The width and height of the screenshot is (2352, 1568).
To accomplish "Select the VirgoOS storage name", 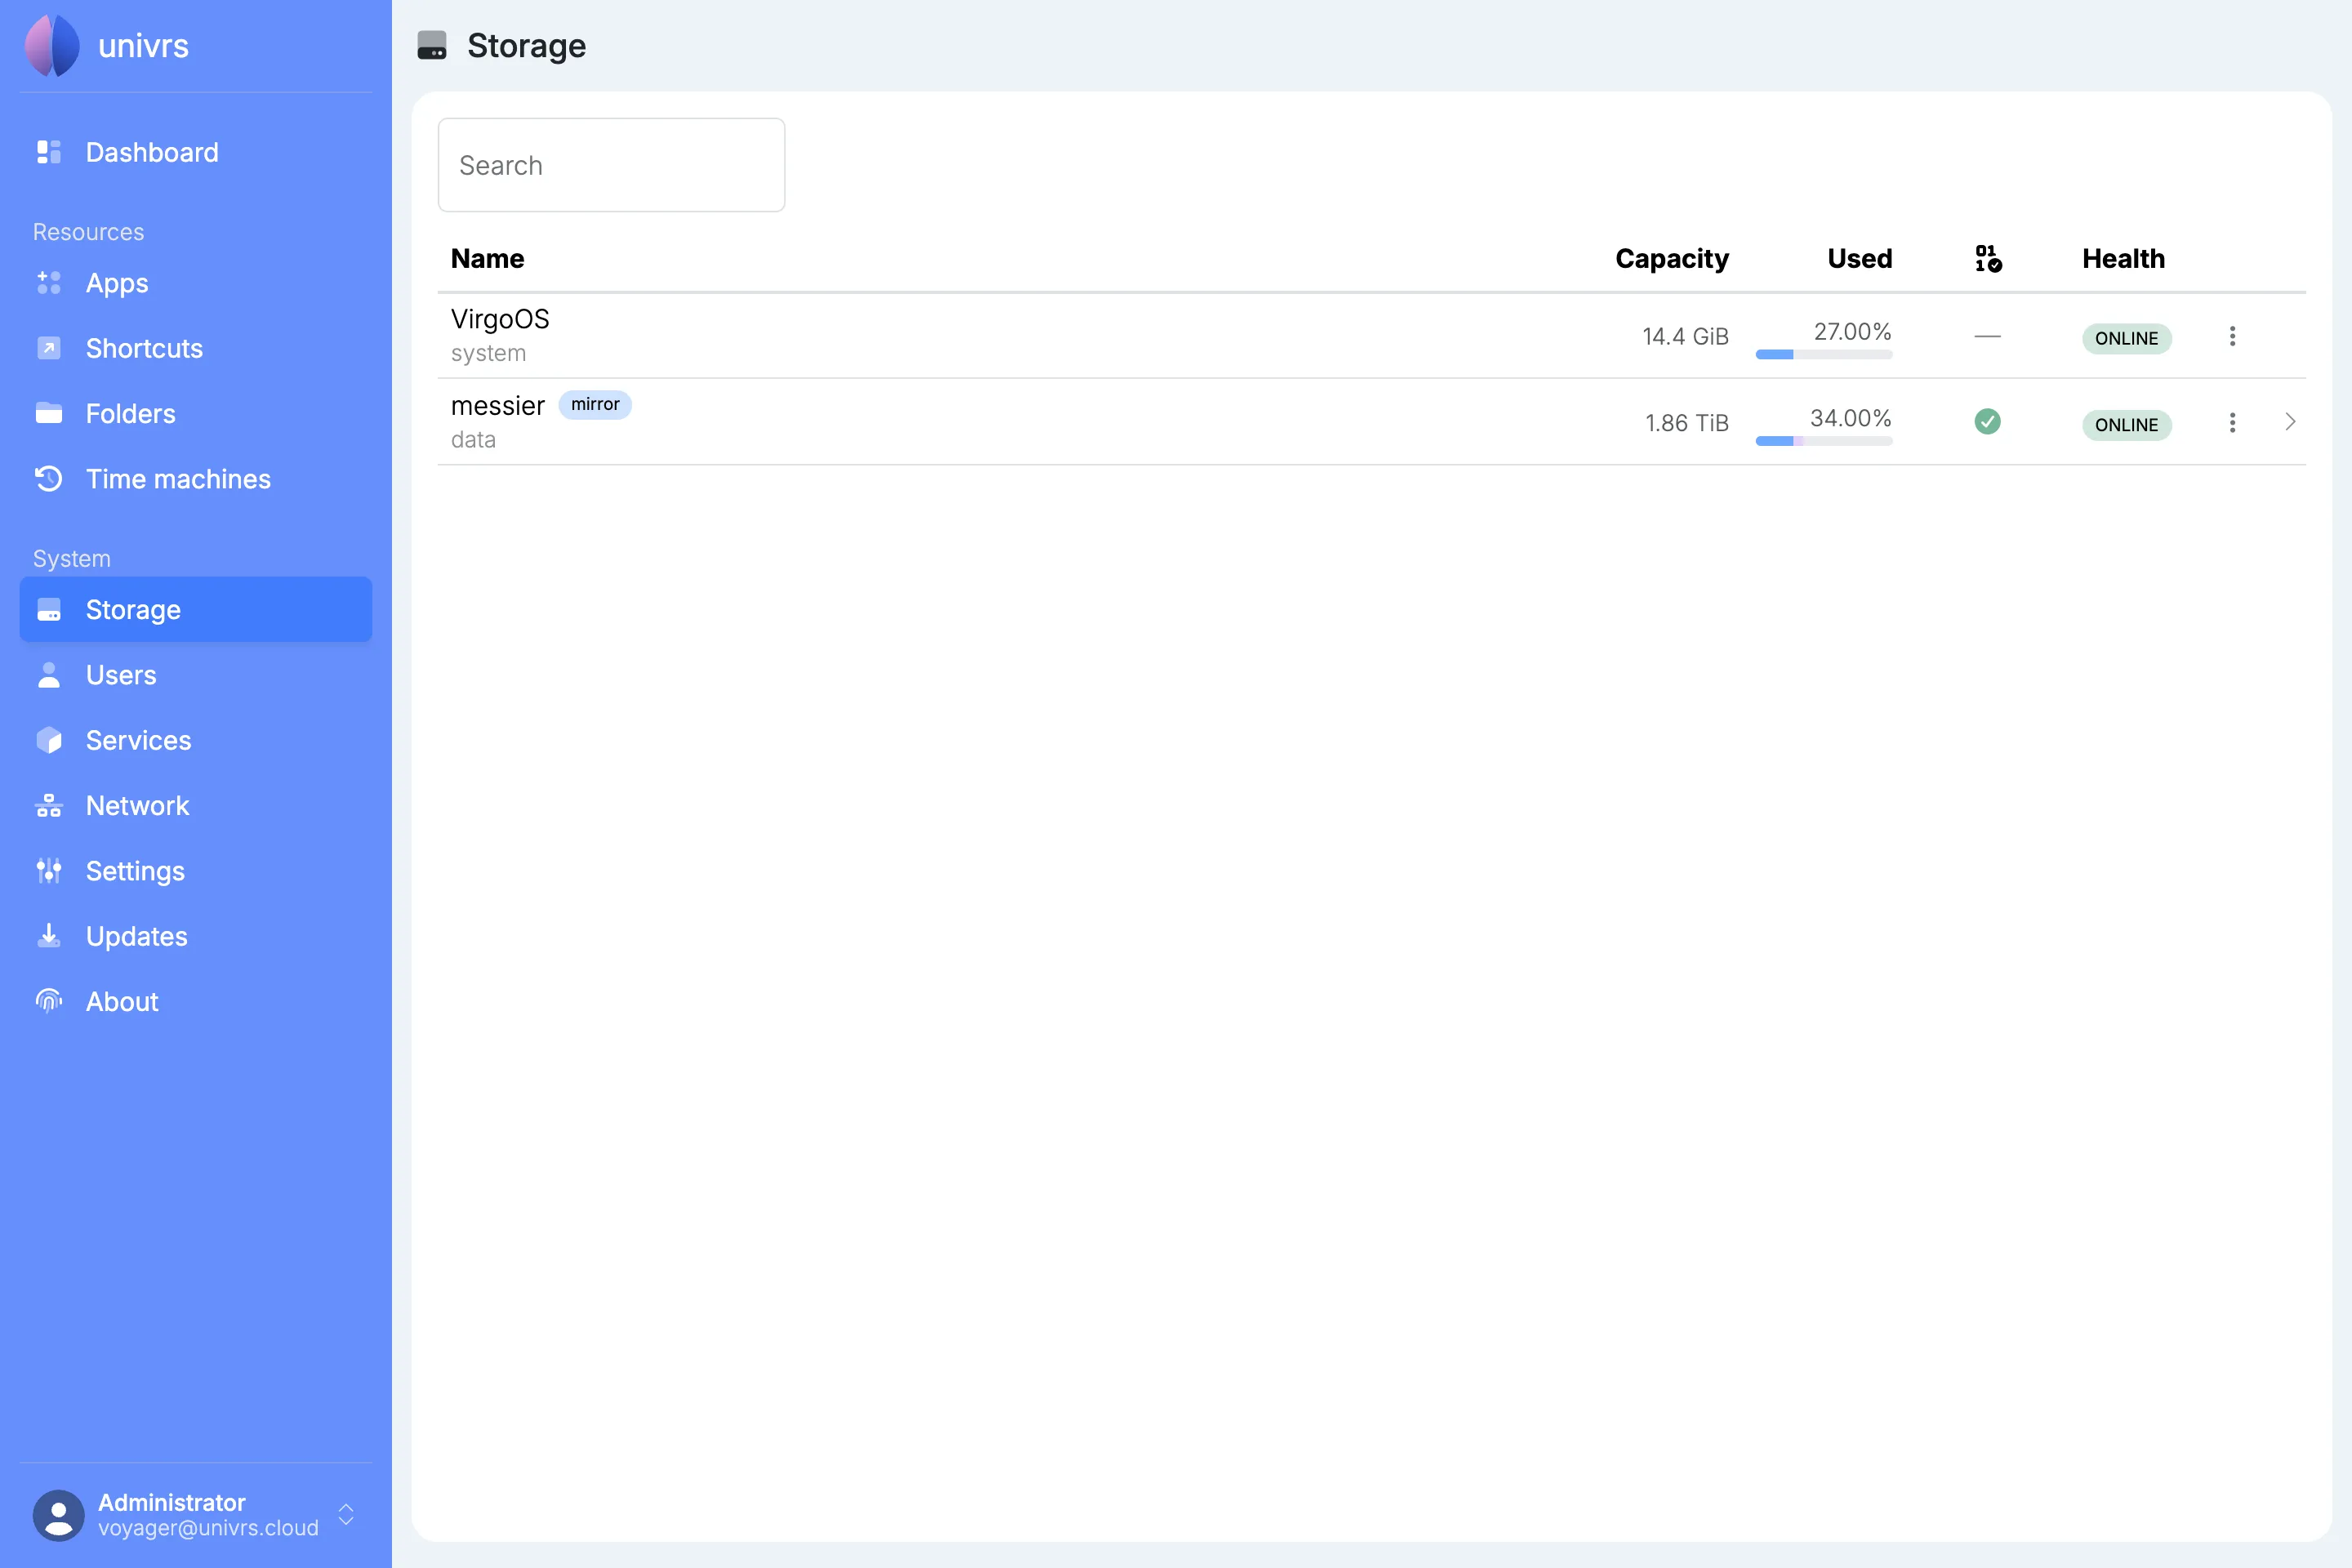I will click(500, 319).
